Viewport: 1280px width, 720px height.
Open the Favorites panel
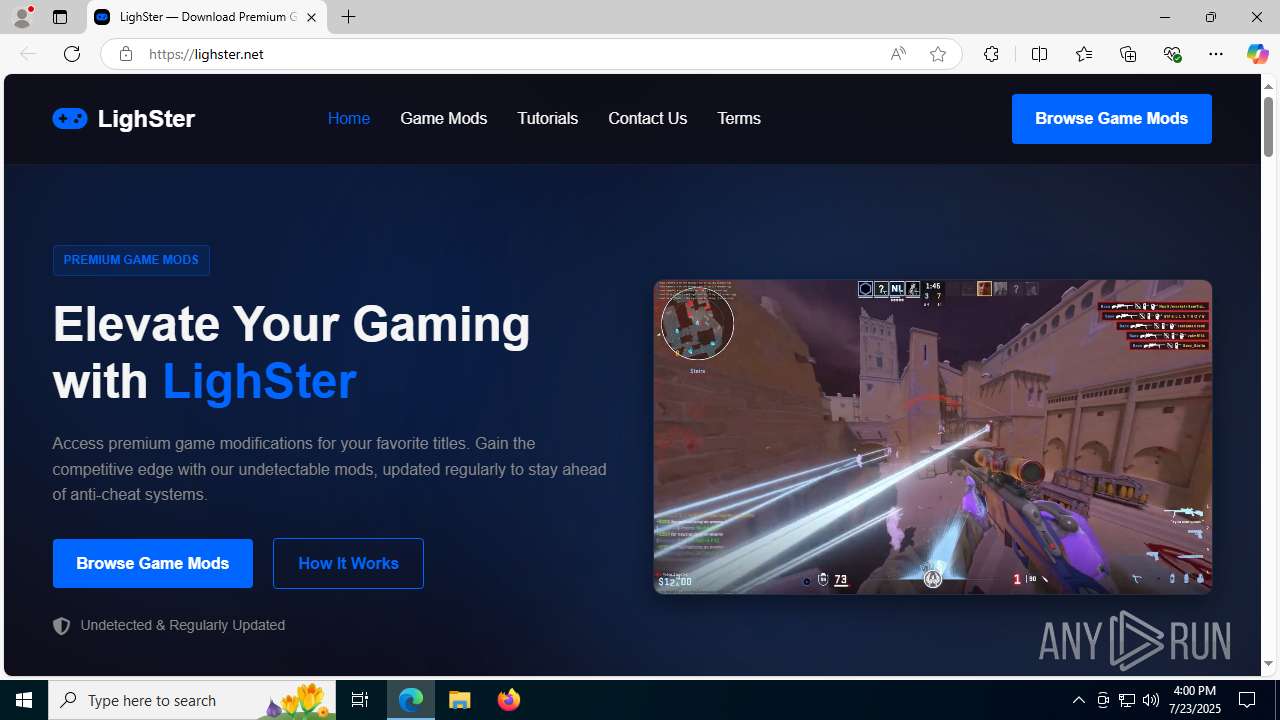[x=1084, y=54]
